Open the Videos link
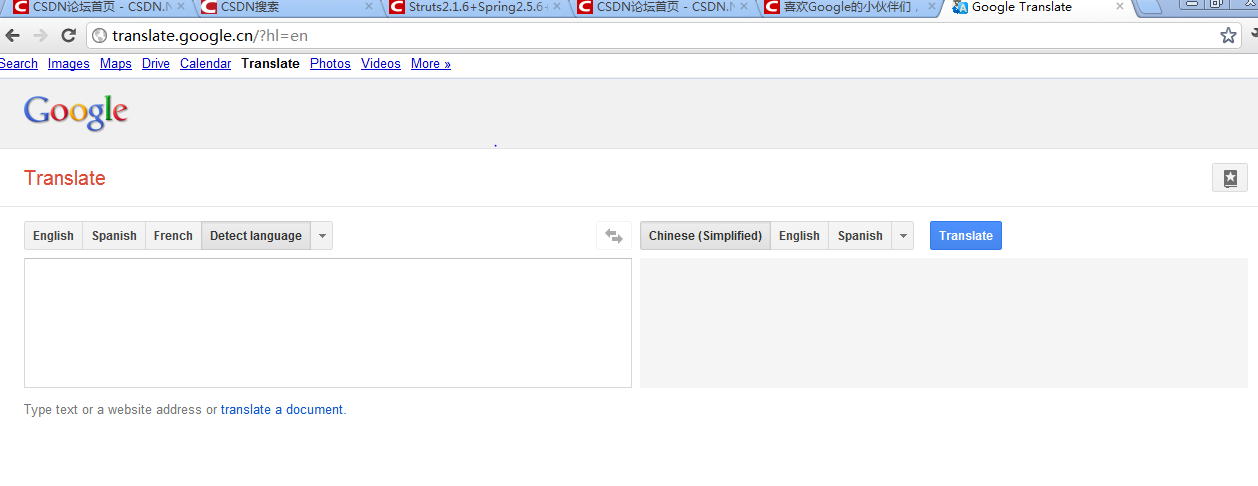Screen dimensions: 1258x486 point(381,64)
